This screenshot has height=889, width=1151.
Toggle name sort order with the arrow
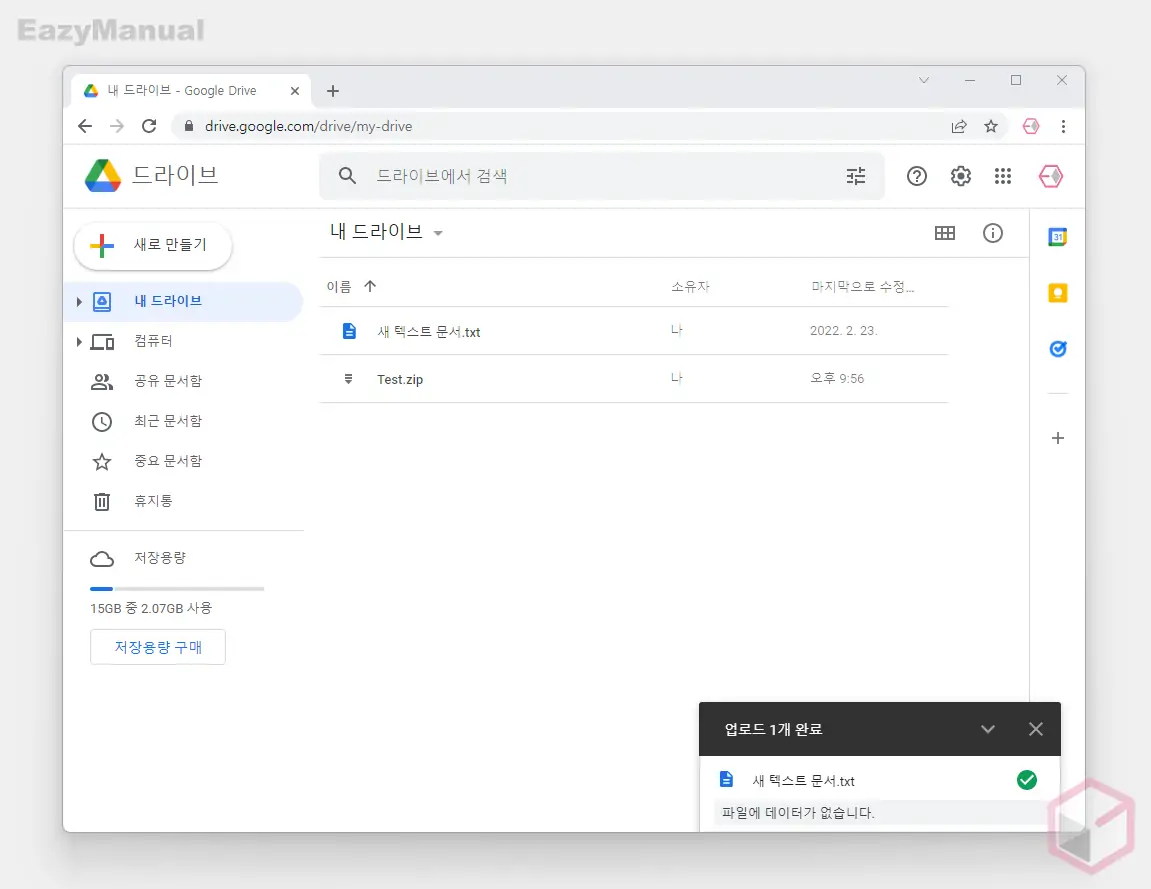370,286
